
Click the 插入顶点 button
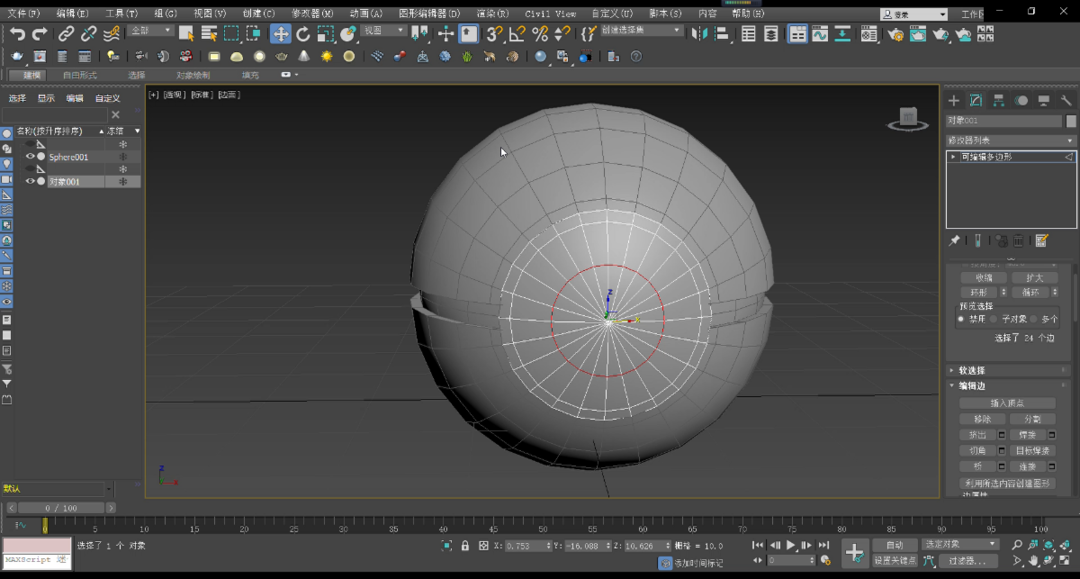[x=1007, y=403]
